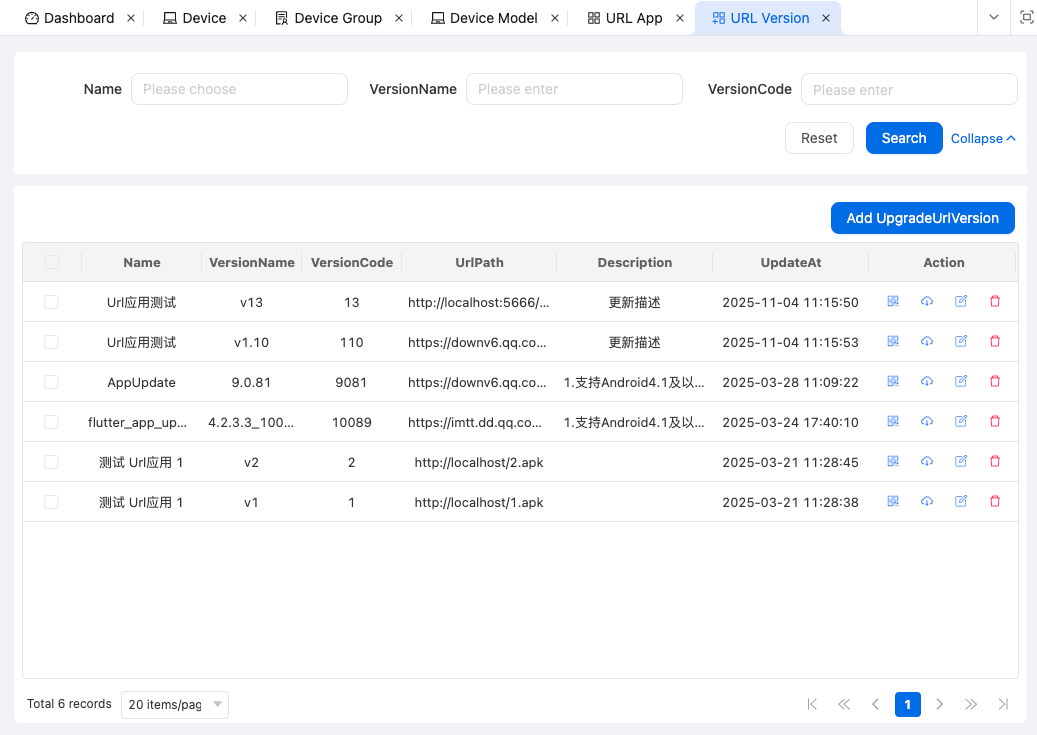
Task: Open the QR code for AppUpdate row
Action: coord(893,381)
